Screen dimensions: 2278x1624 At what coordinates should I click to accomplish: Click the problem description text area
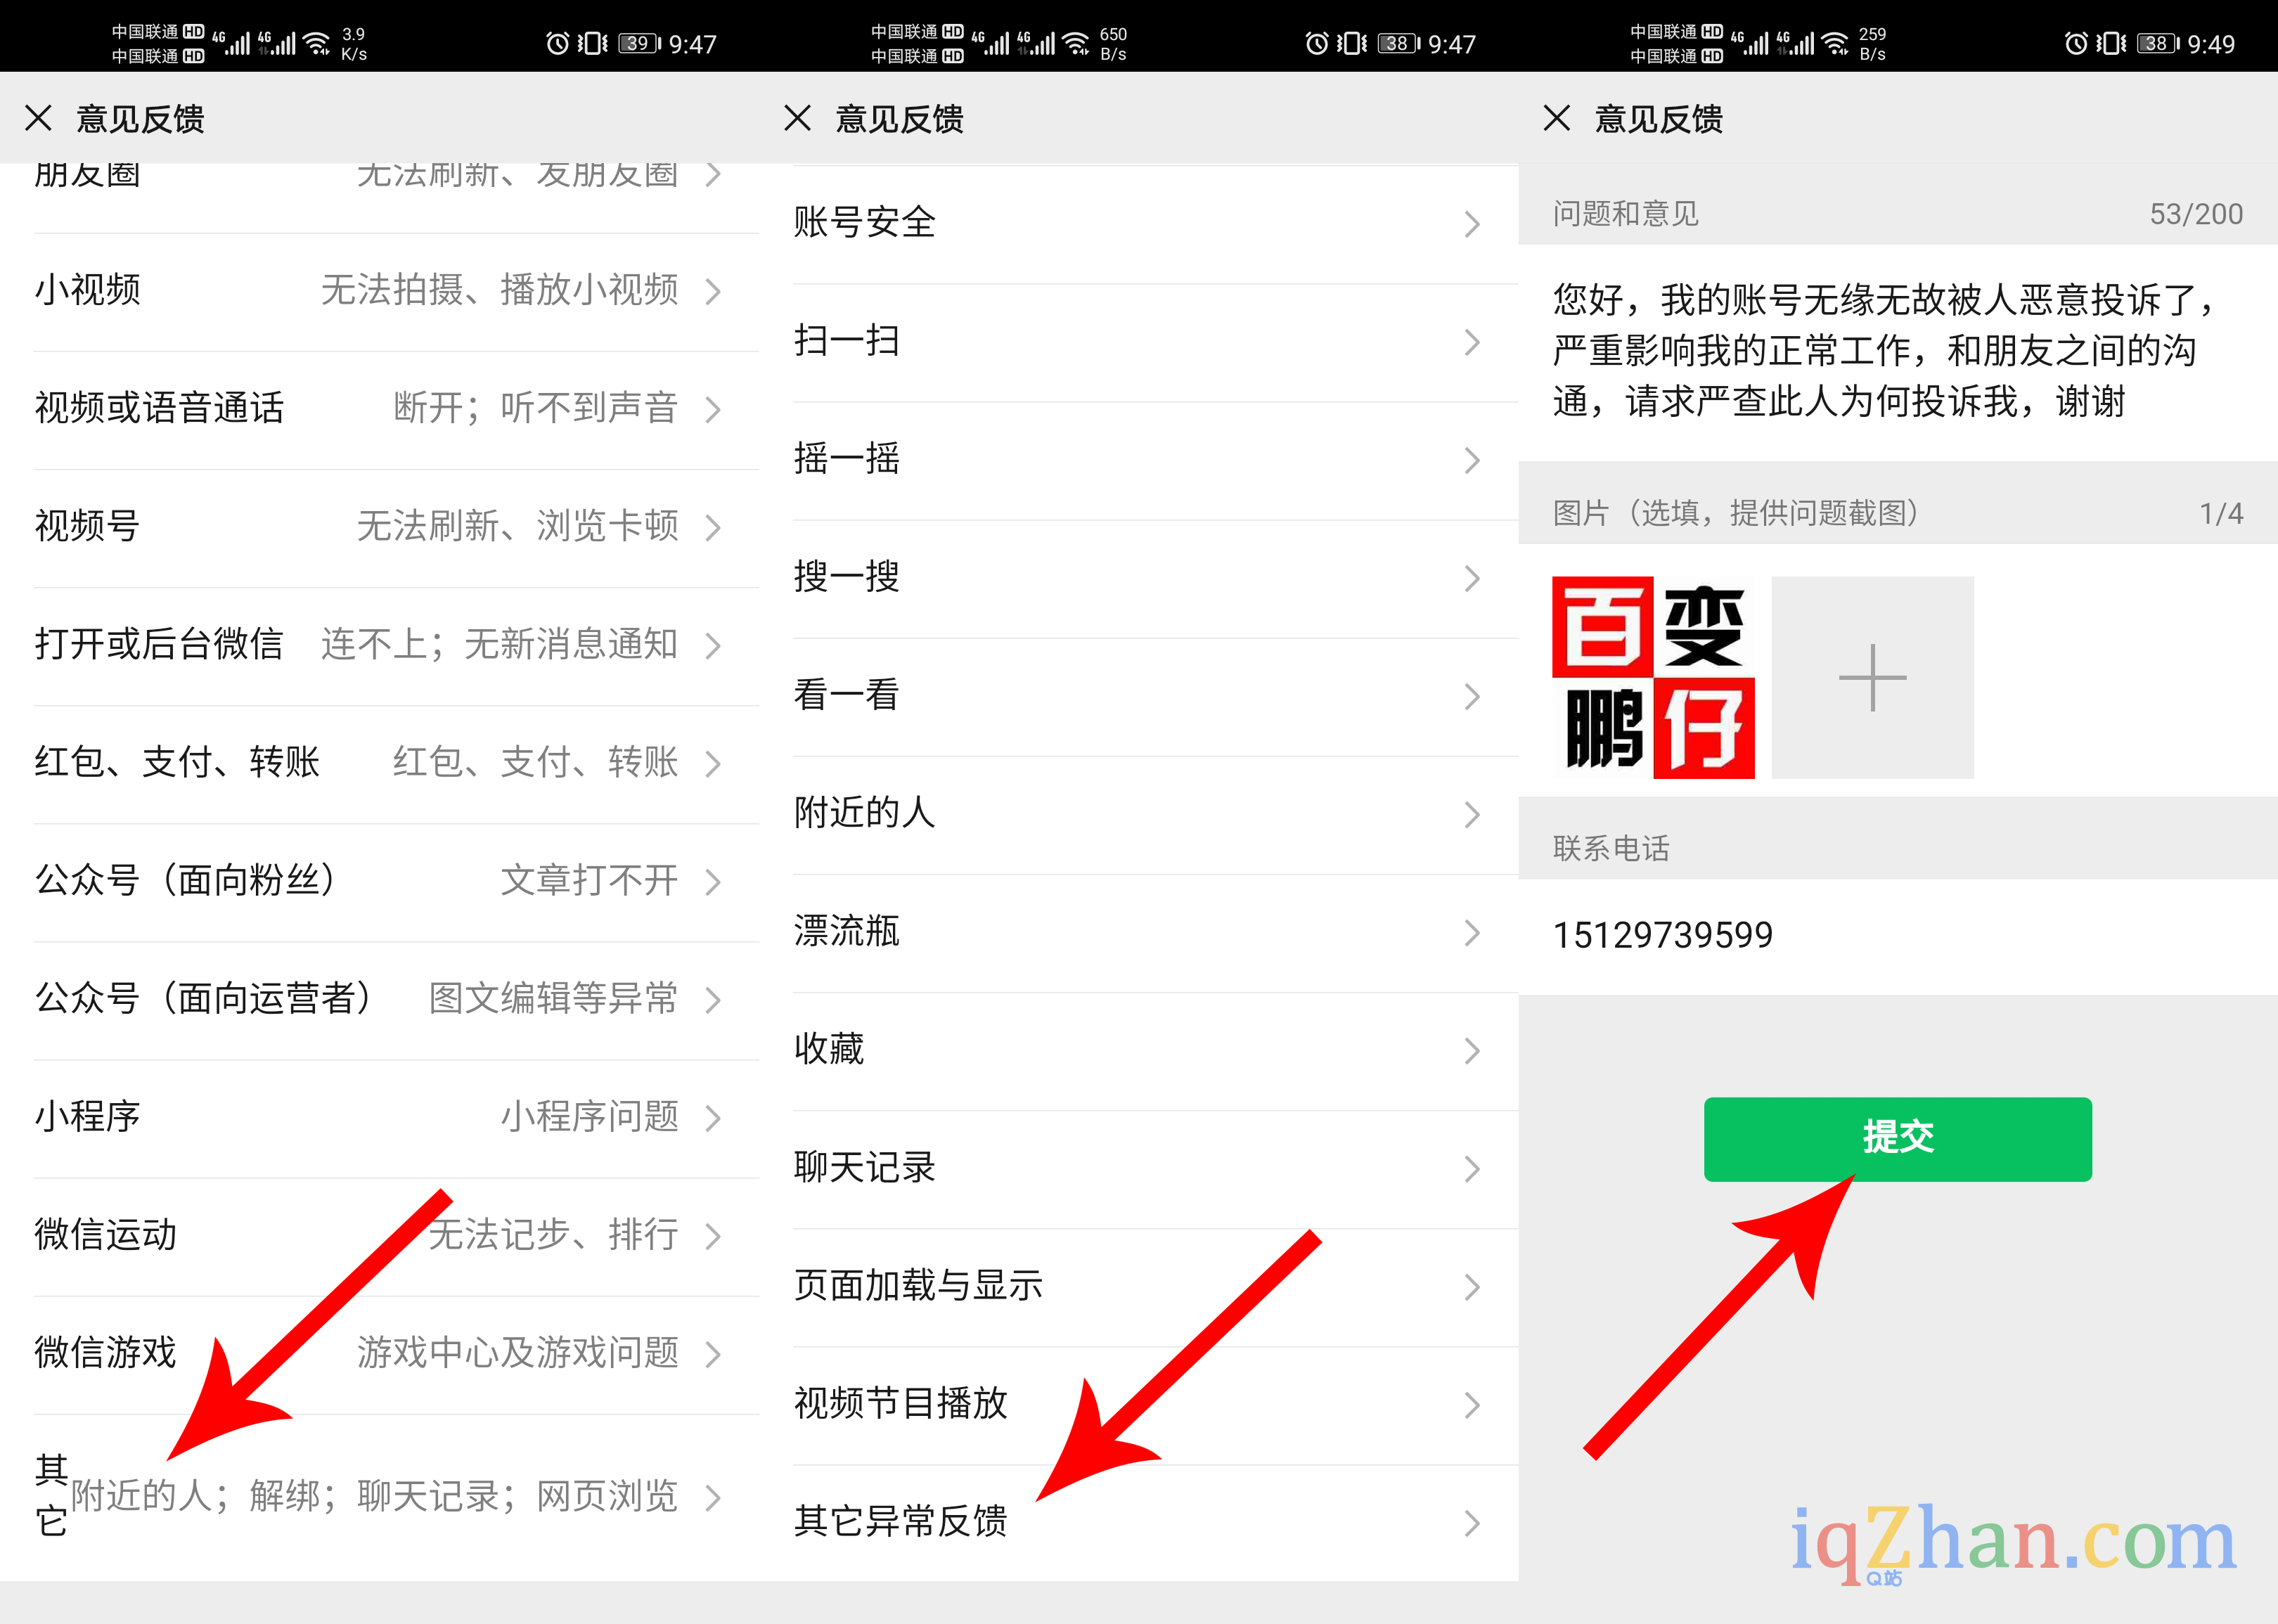(x=1897, y=352)
